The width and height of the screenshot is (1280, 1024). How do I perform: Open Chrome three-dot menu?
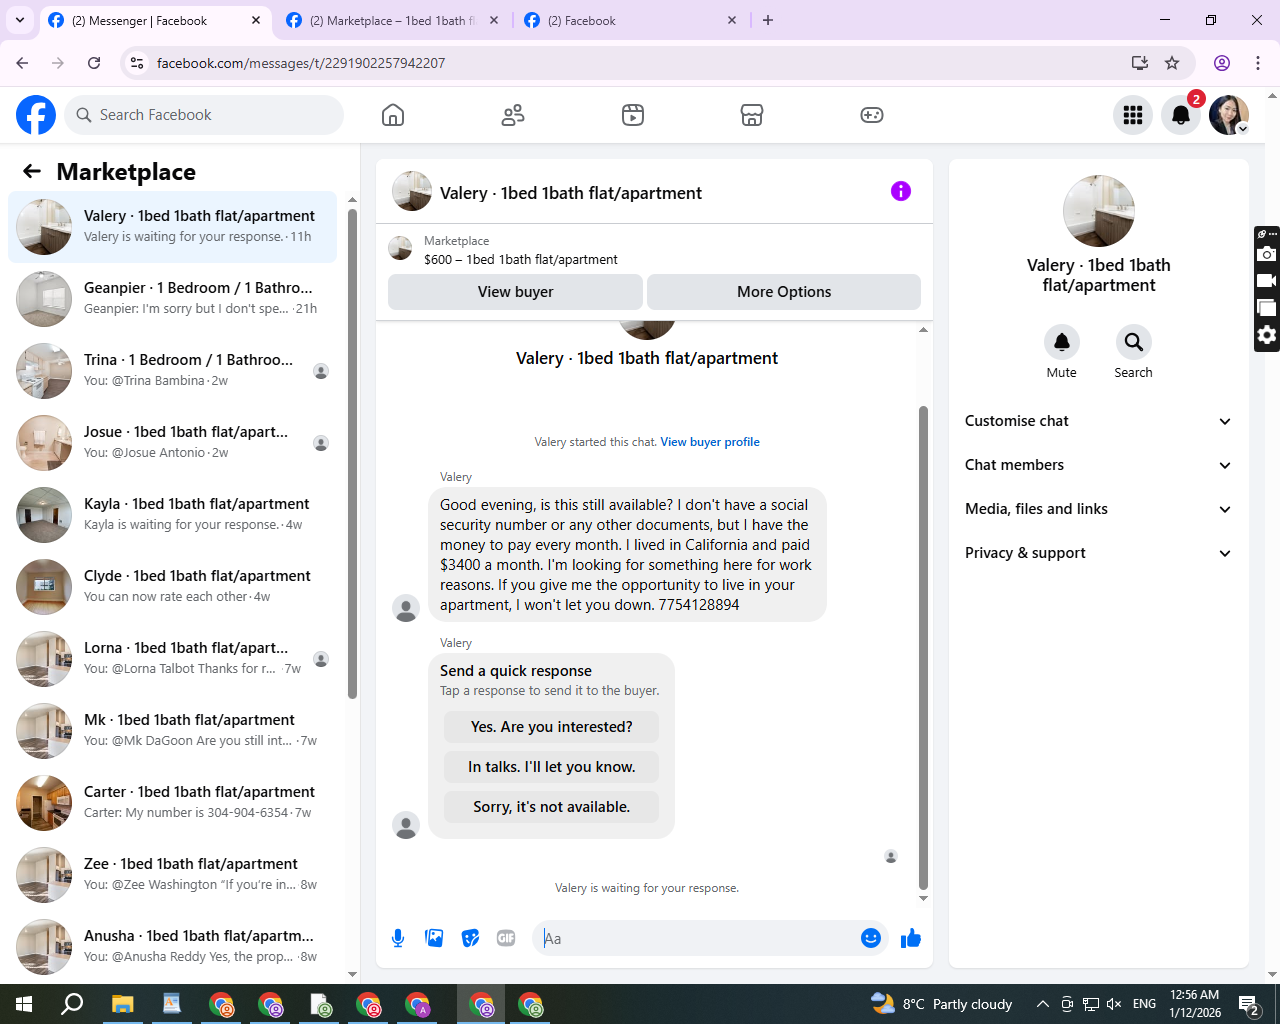[x=1258, y=63]
